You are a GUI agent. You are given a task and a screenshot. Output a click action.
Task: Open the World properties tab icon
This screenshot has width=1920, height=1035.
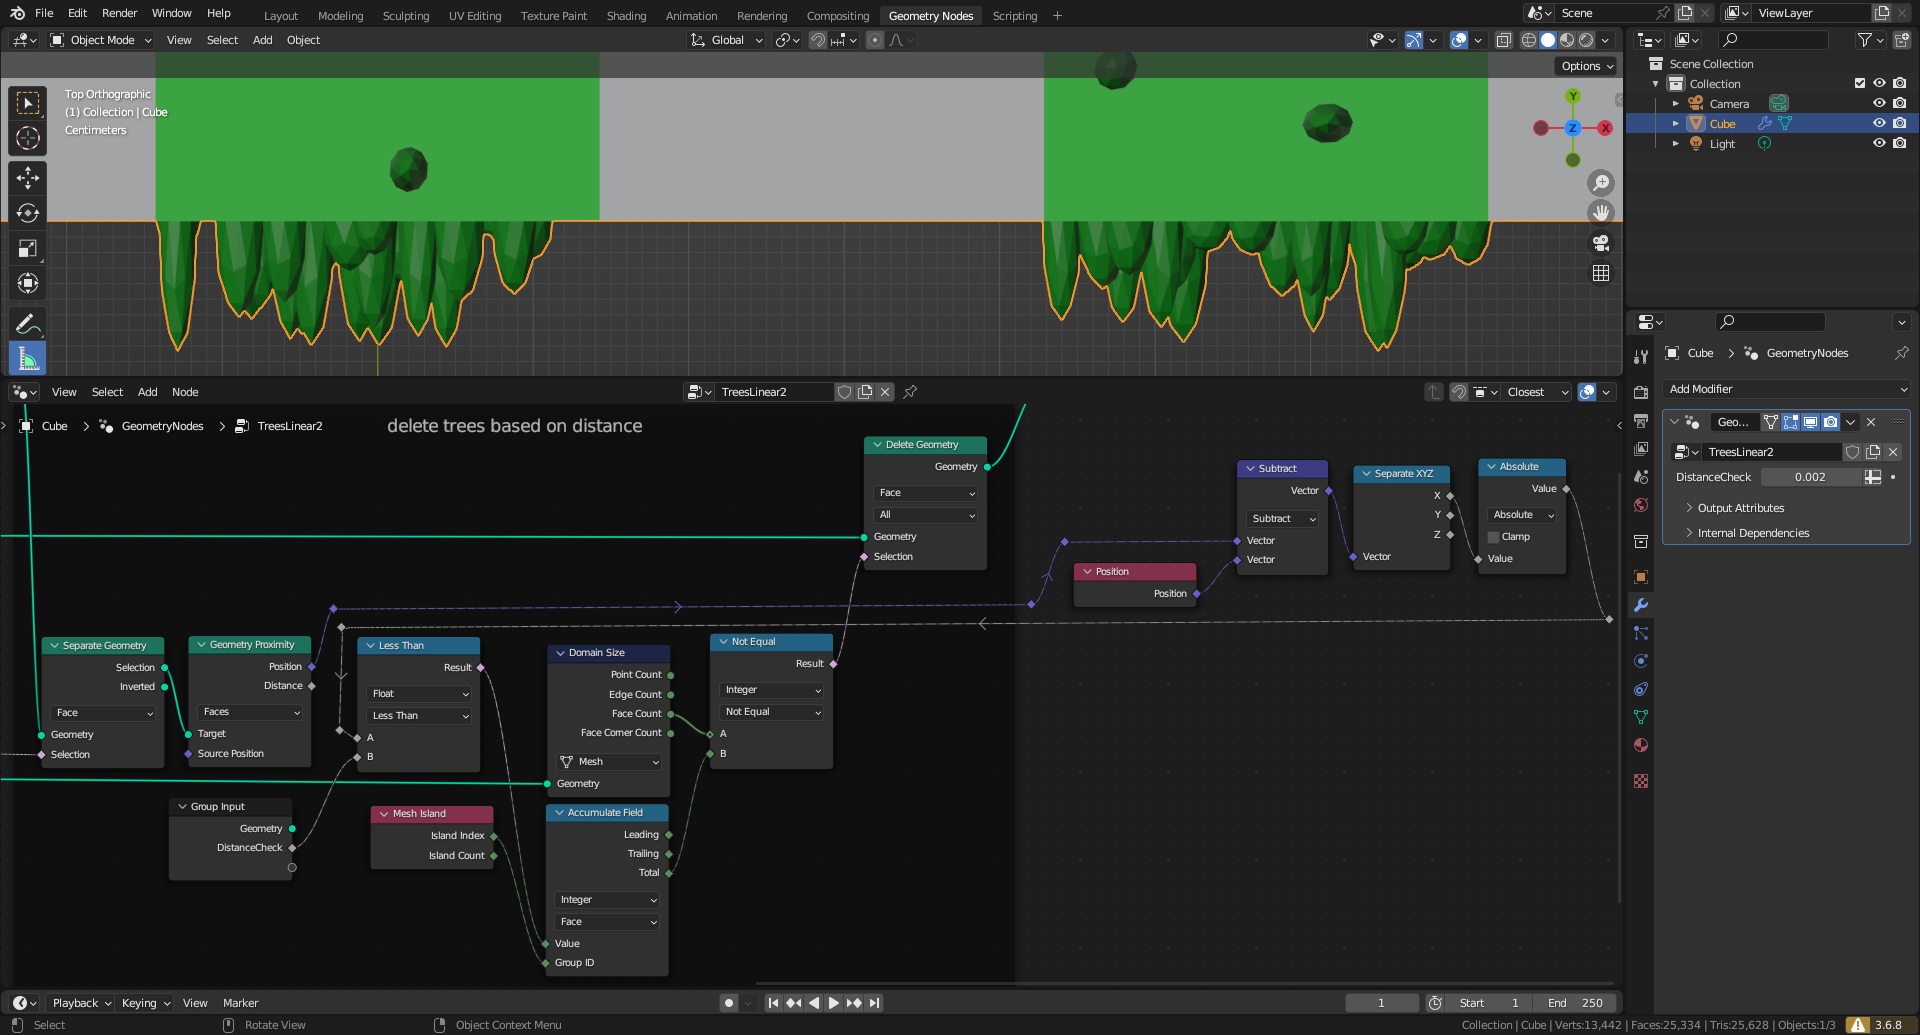pos(1641,505)
